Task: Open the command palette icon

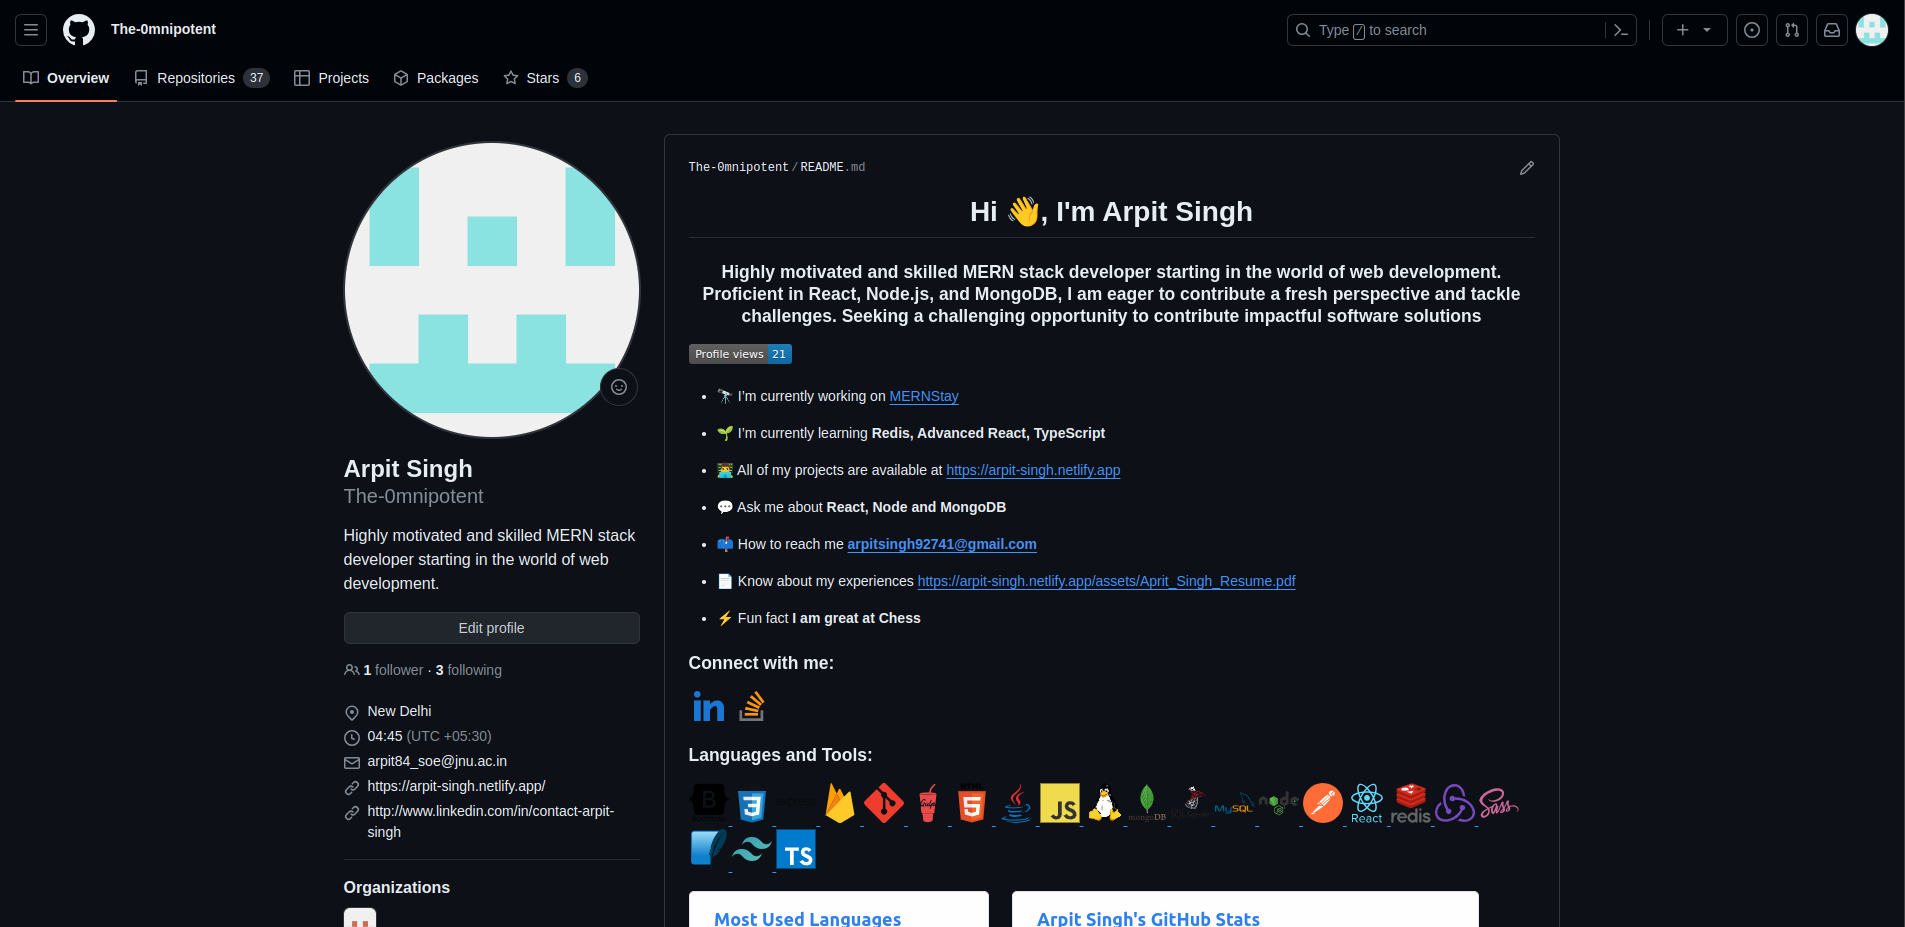Action: point(1621,30)
